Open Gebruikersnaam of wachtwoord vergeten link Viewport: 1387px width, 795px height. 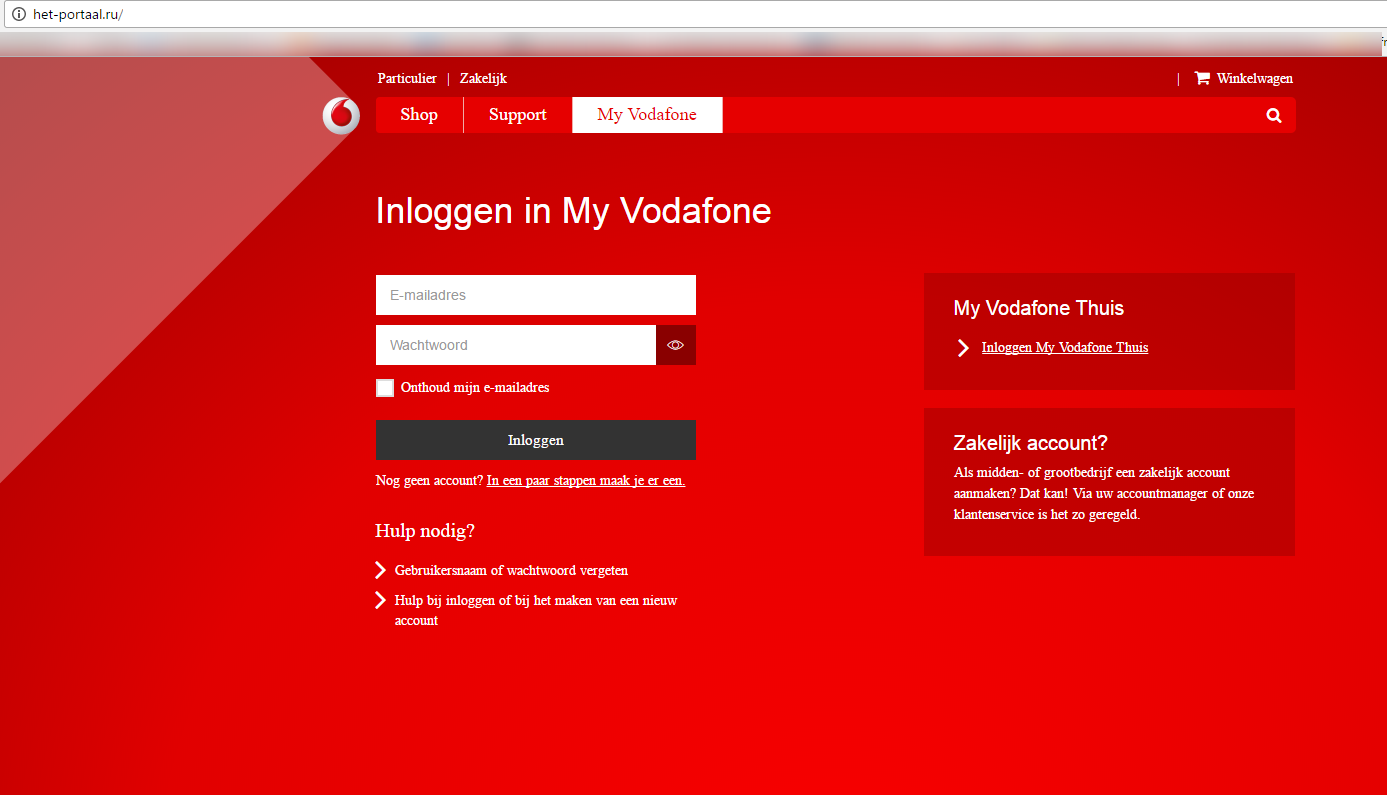click(511, 570)
